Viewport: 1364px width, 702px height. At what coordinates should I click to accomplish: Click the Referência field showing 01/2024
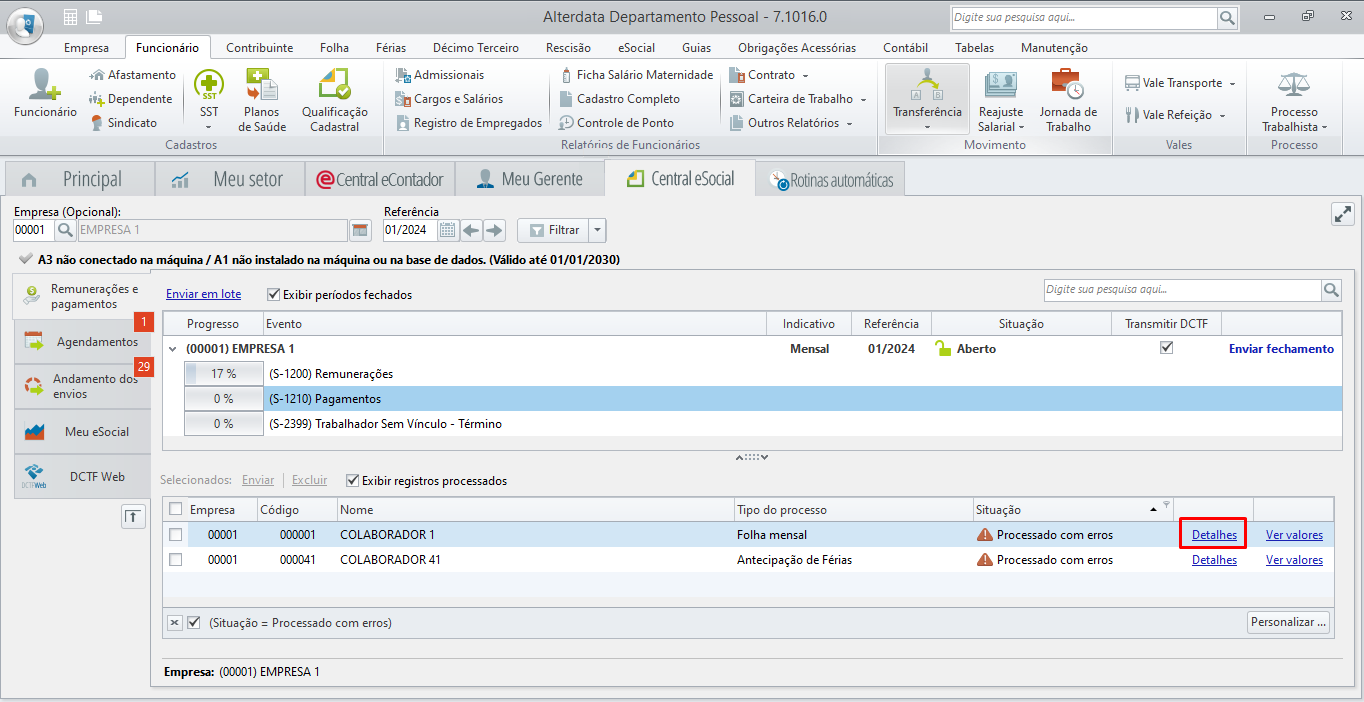410,231
